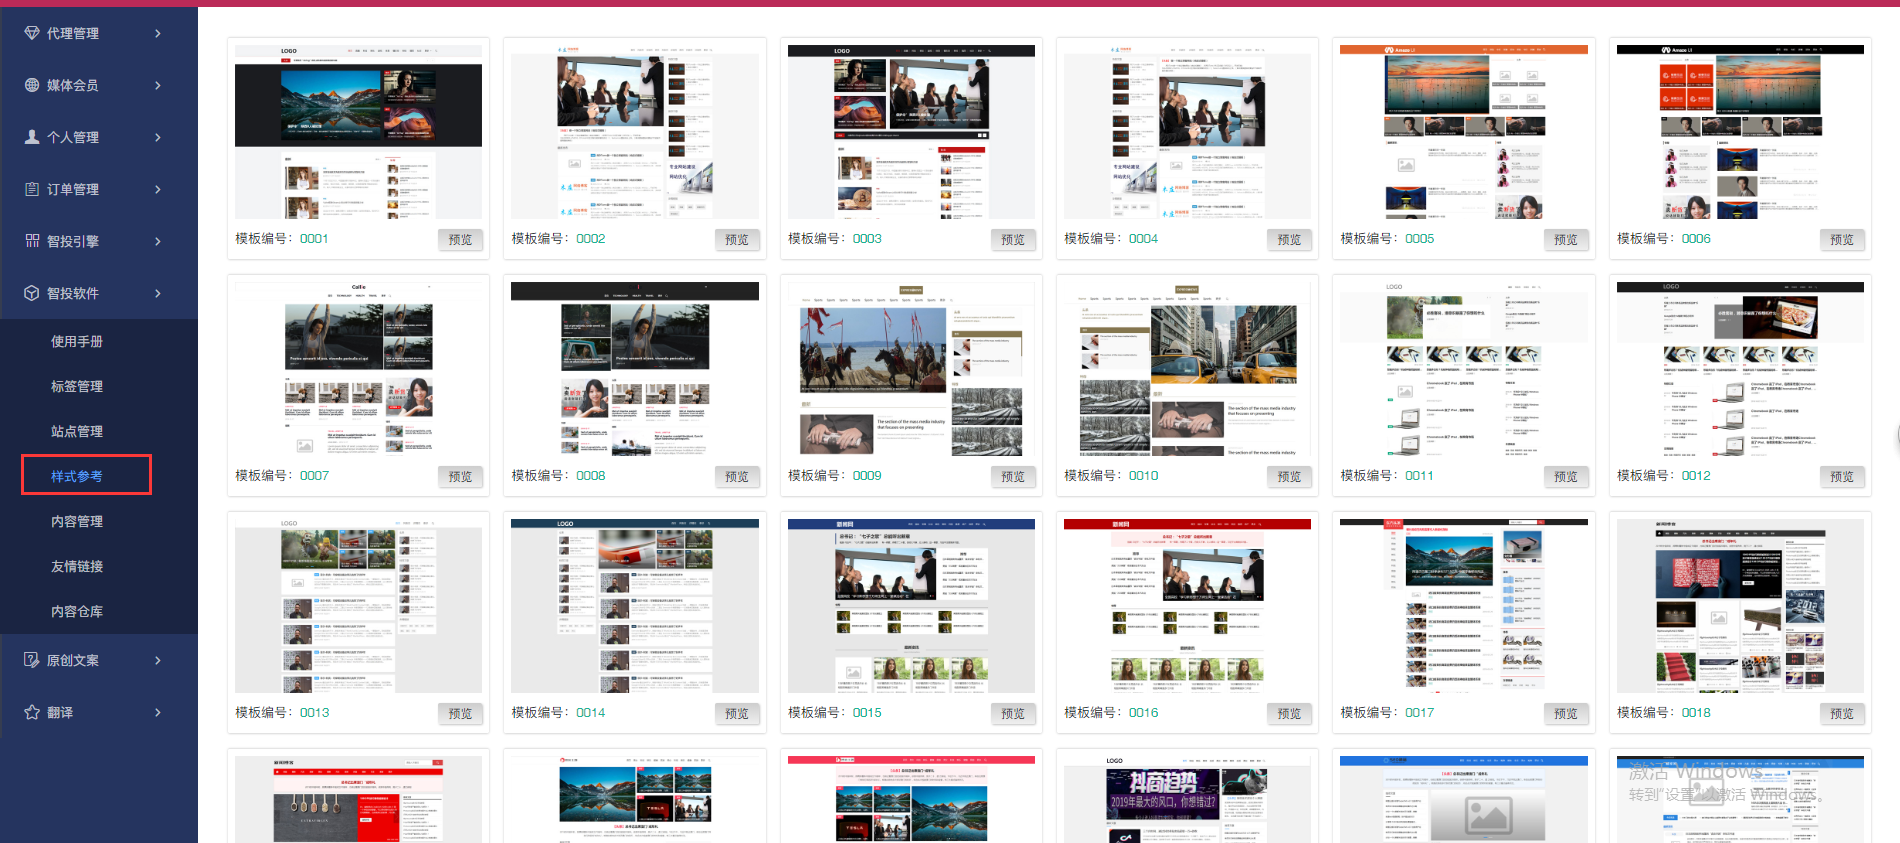1900x843 pixels.
Task: Open the 使用手册 submenu item
Action: click(x=77, y=341)
